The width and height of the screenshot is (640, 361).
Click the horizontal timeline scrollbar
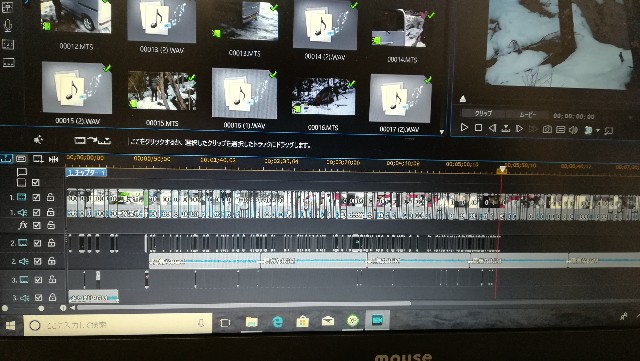[243, 305]
